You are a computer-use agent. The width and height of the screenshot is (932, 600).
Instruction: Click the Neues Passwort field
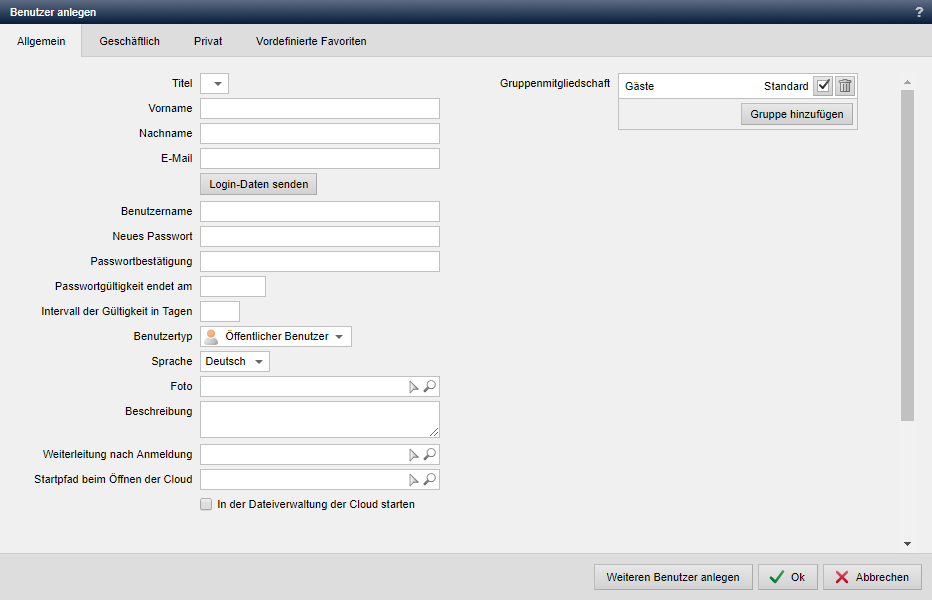(x=320, y=237)
